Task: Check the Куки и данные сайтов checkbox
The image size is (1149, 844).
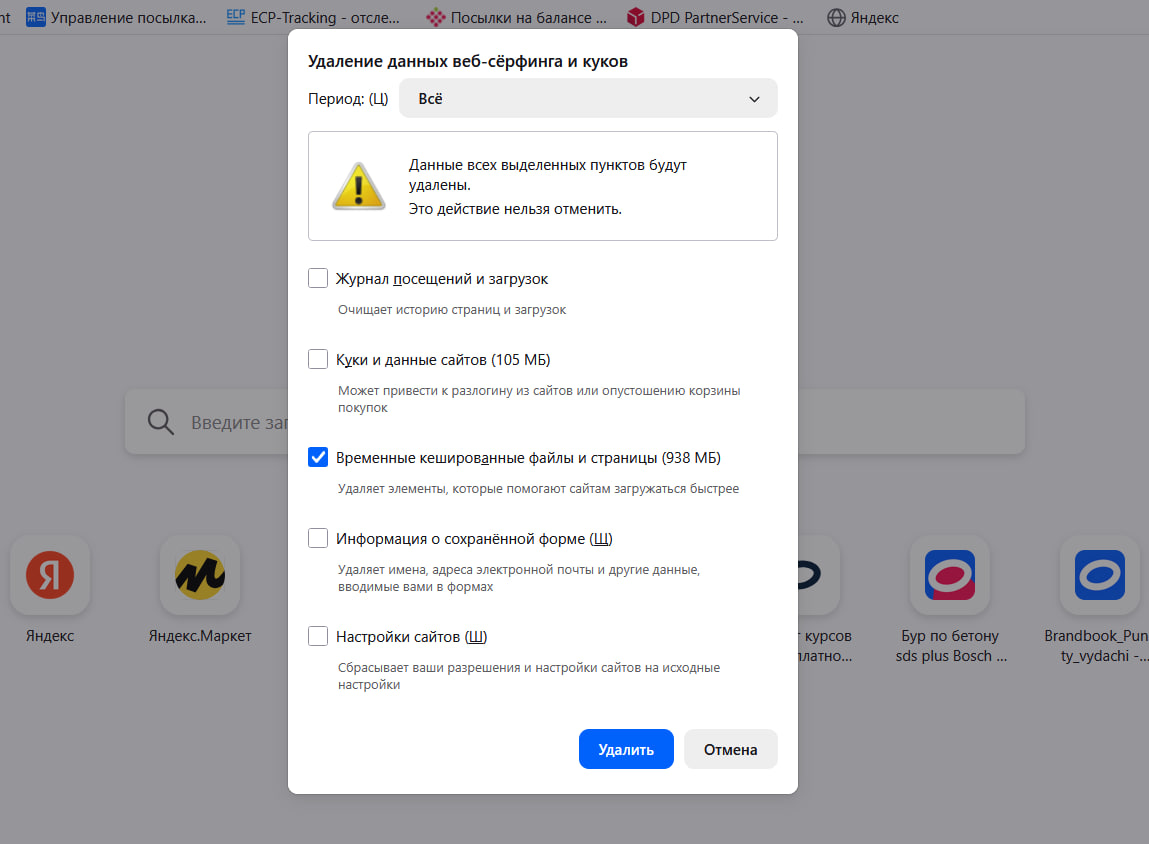Action: click(318, 359)
